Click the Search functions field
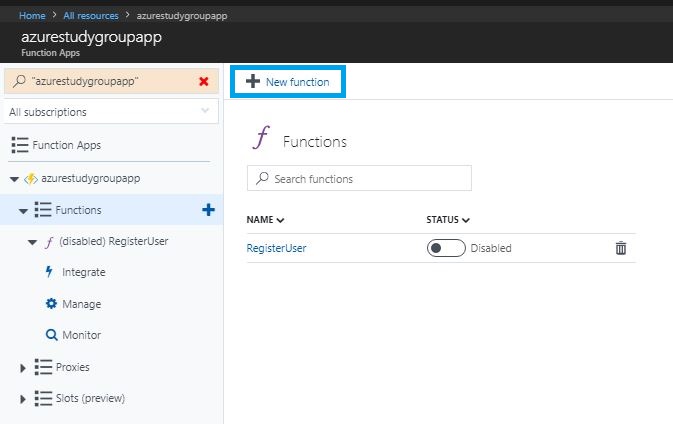Screen dimensions: 673x424 coord(359,178)
